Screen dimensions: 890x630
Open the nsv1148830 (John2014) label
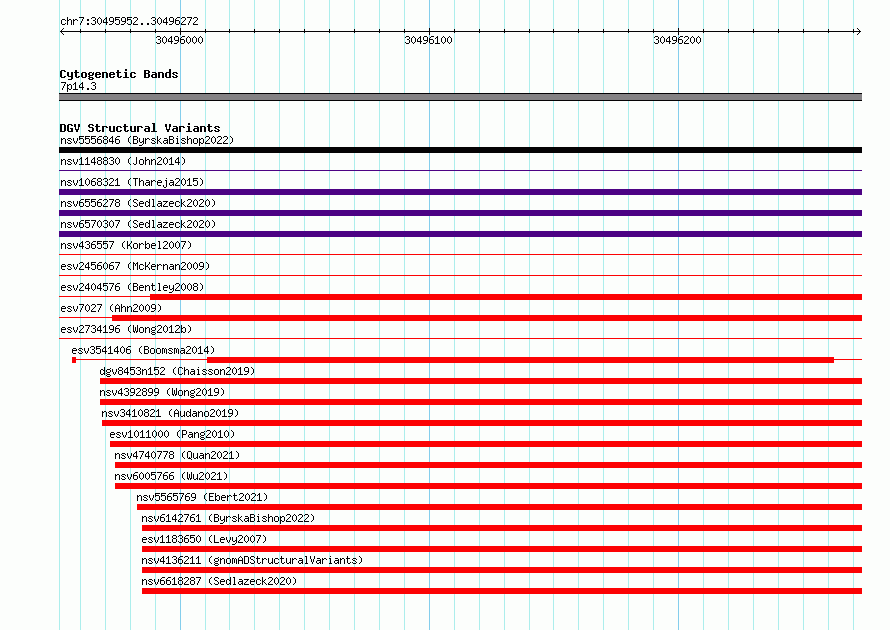coord(123,161)
